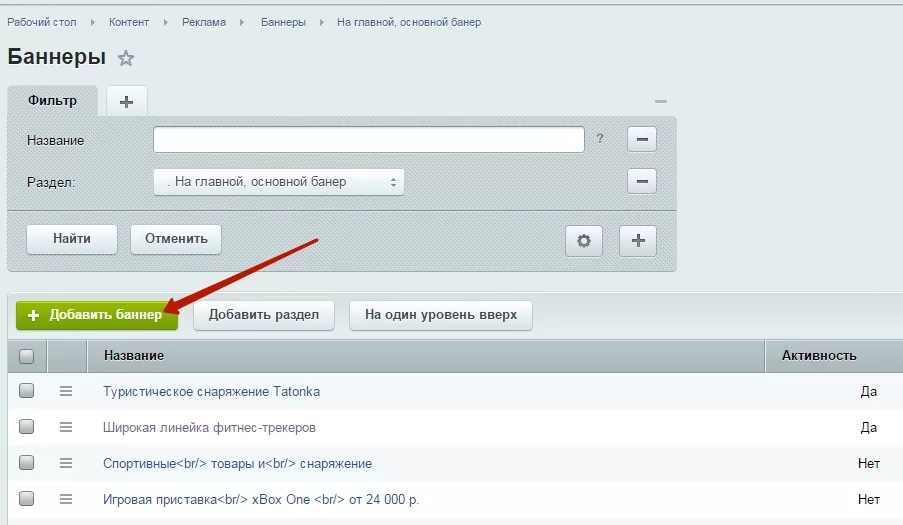This screenshot has width=903, height=525.
Task: Open the Раздел dropdown selector
Action: pos(279,182)
